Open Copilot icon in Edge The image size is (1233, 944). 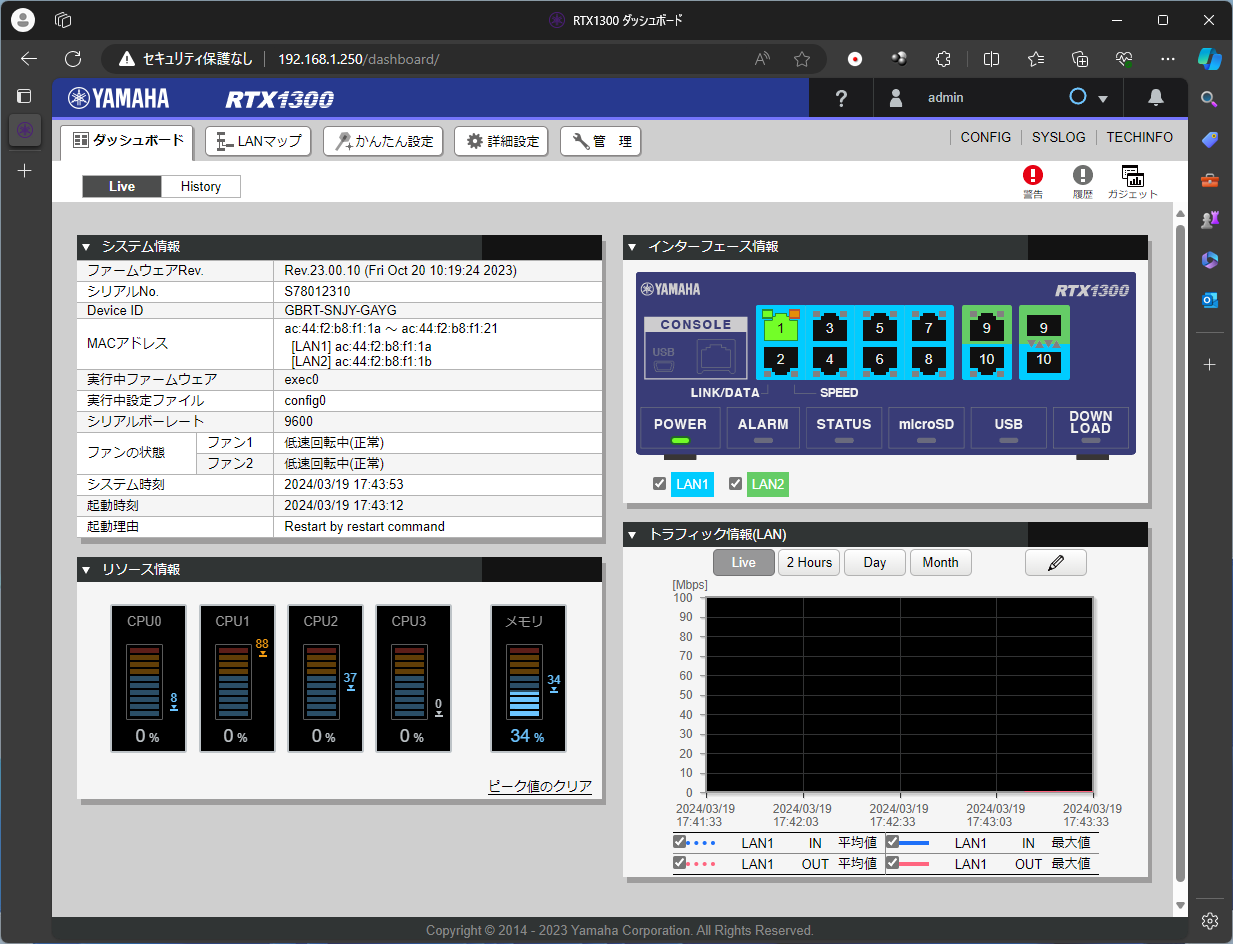point(1210,59)
